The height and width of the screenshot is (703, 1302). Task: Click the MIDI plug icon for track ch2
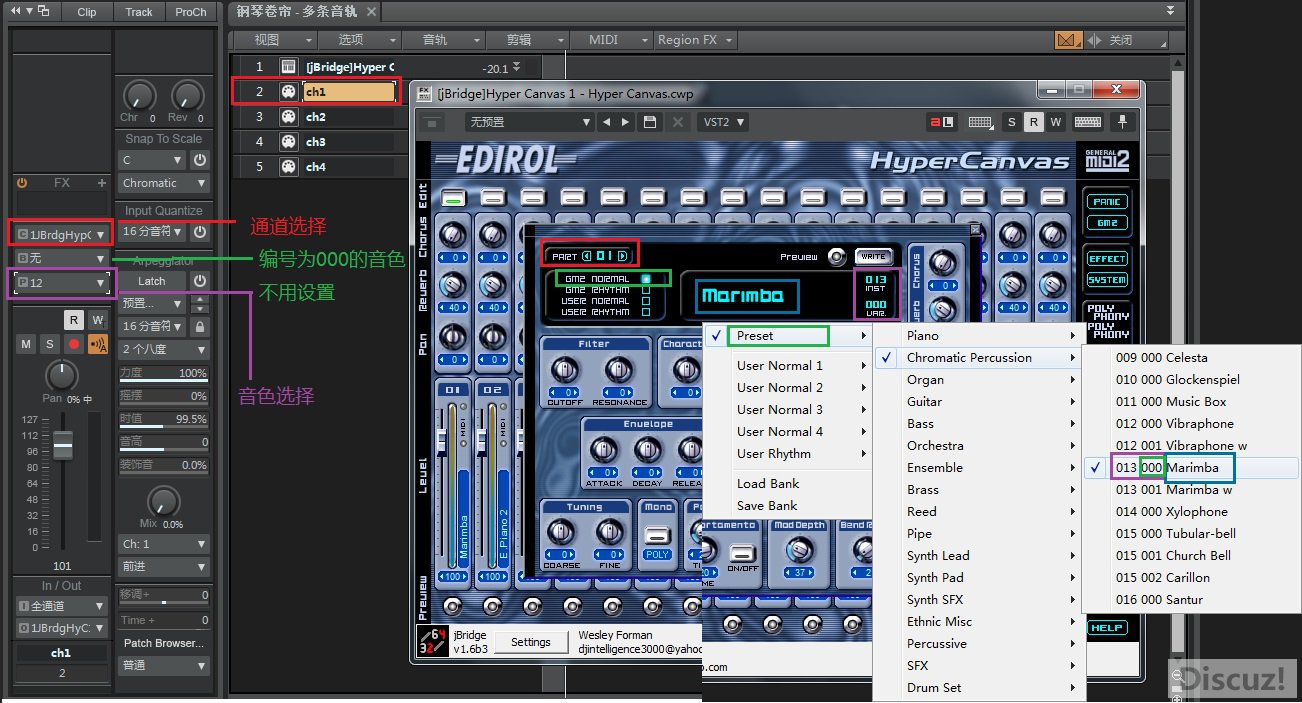click(288, 117)
